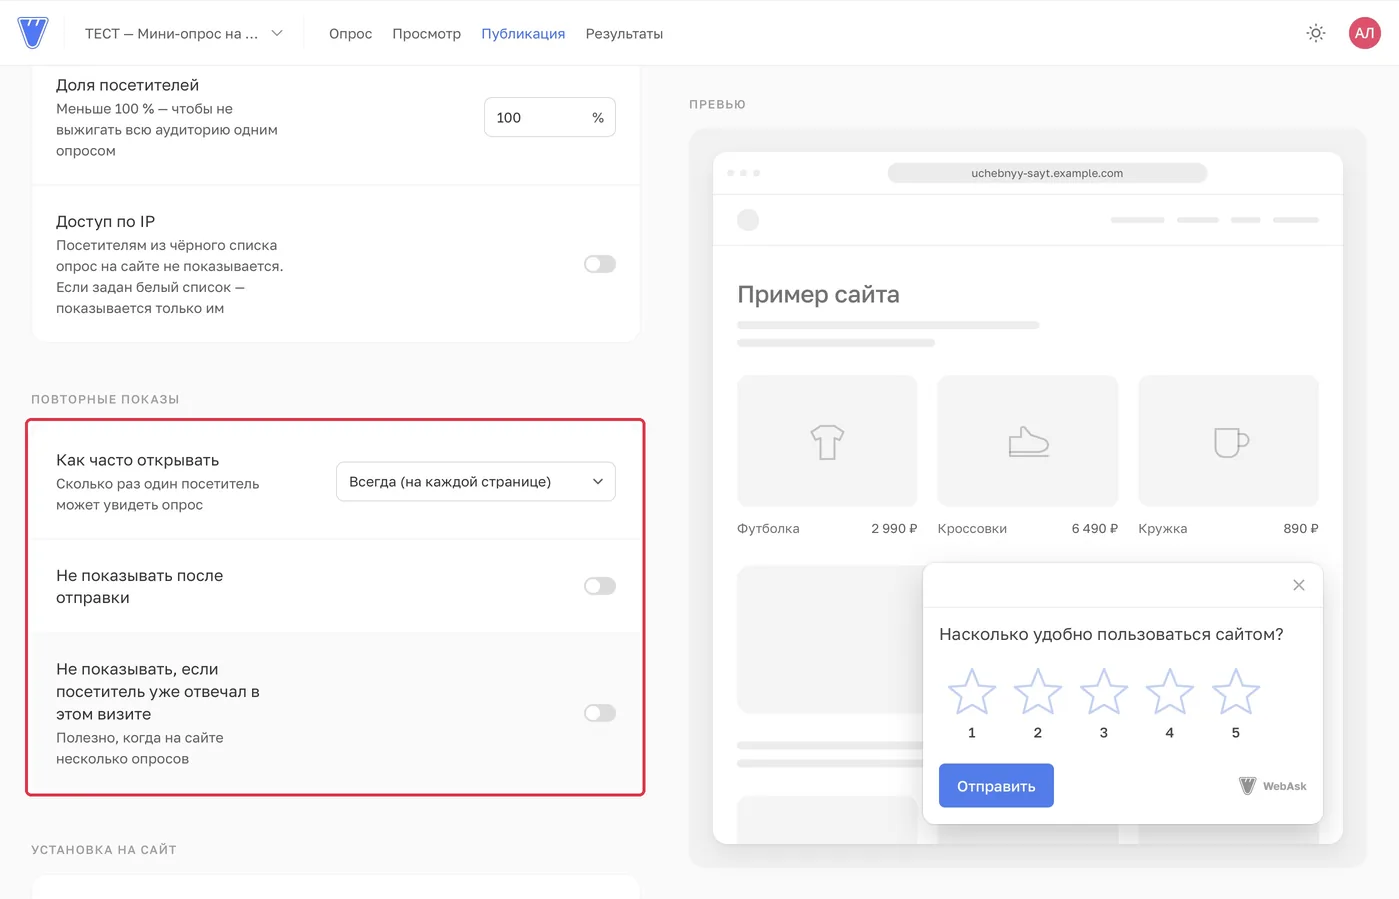Open the АЛ user avatar menu
The width and height of the screenshot is (1399, 899).
tap(1365, 33)
